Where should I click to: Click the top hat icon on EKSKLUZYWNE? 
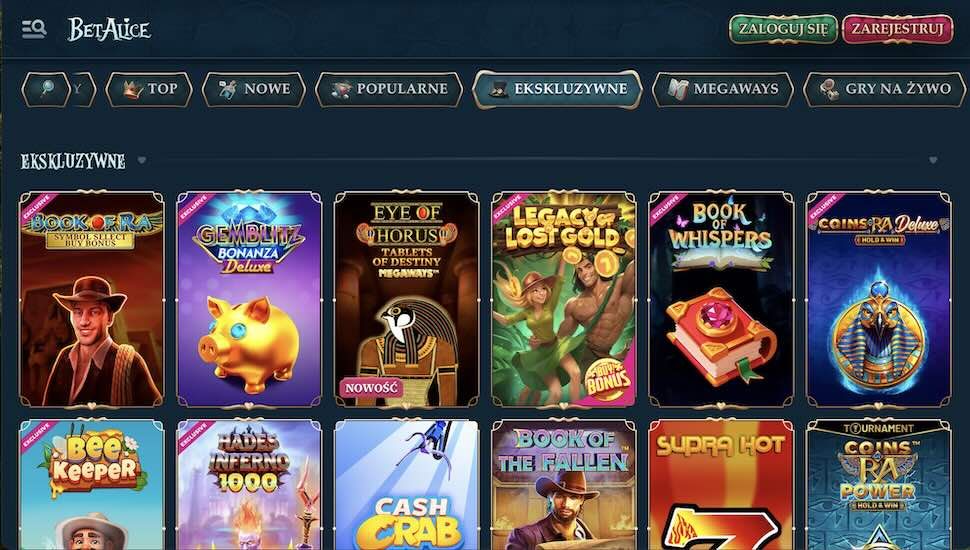coord(499,89)
